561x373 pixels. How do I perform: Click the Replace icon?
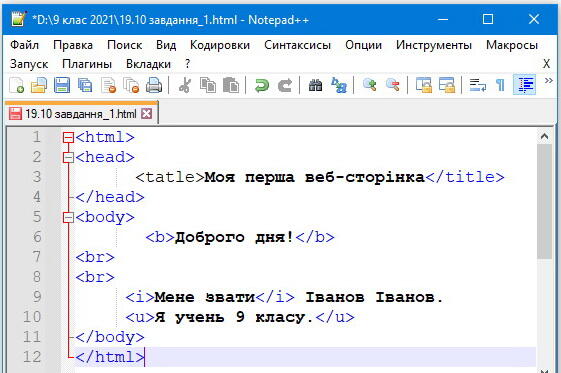(338, 85)
